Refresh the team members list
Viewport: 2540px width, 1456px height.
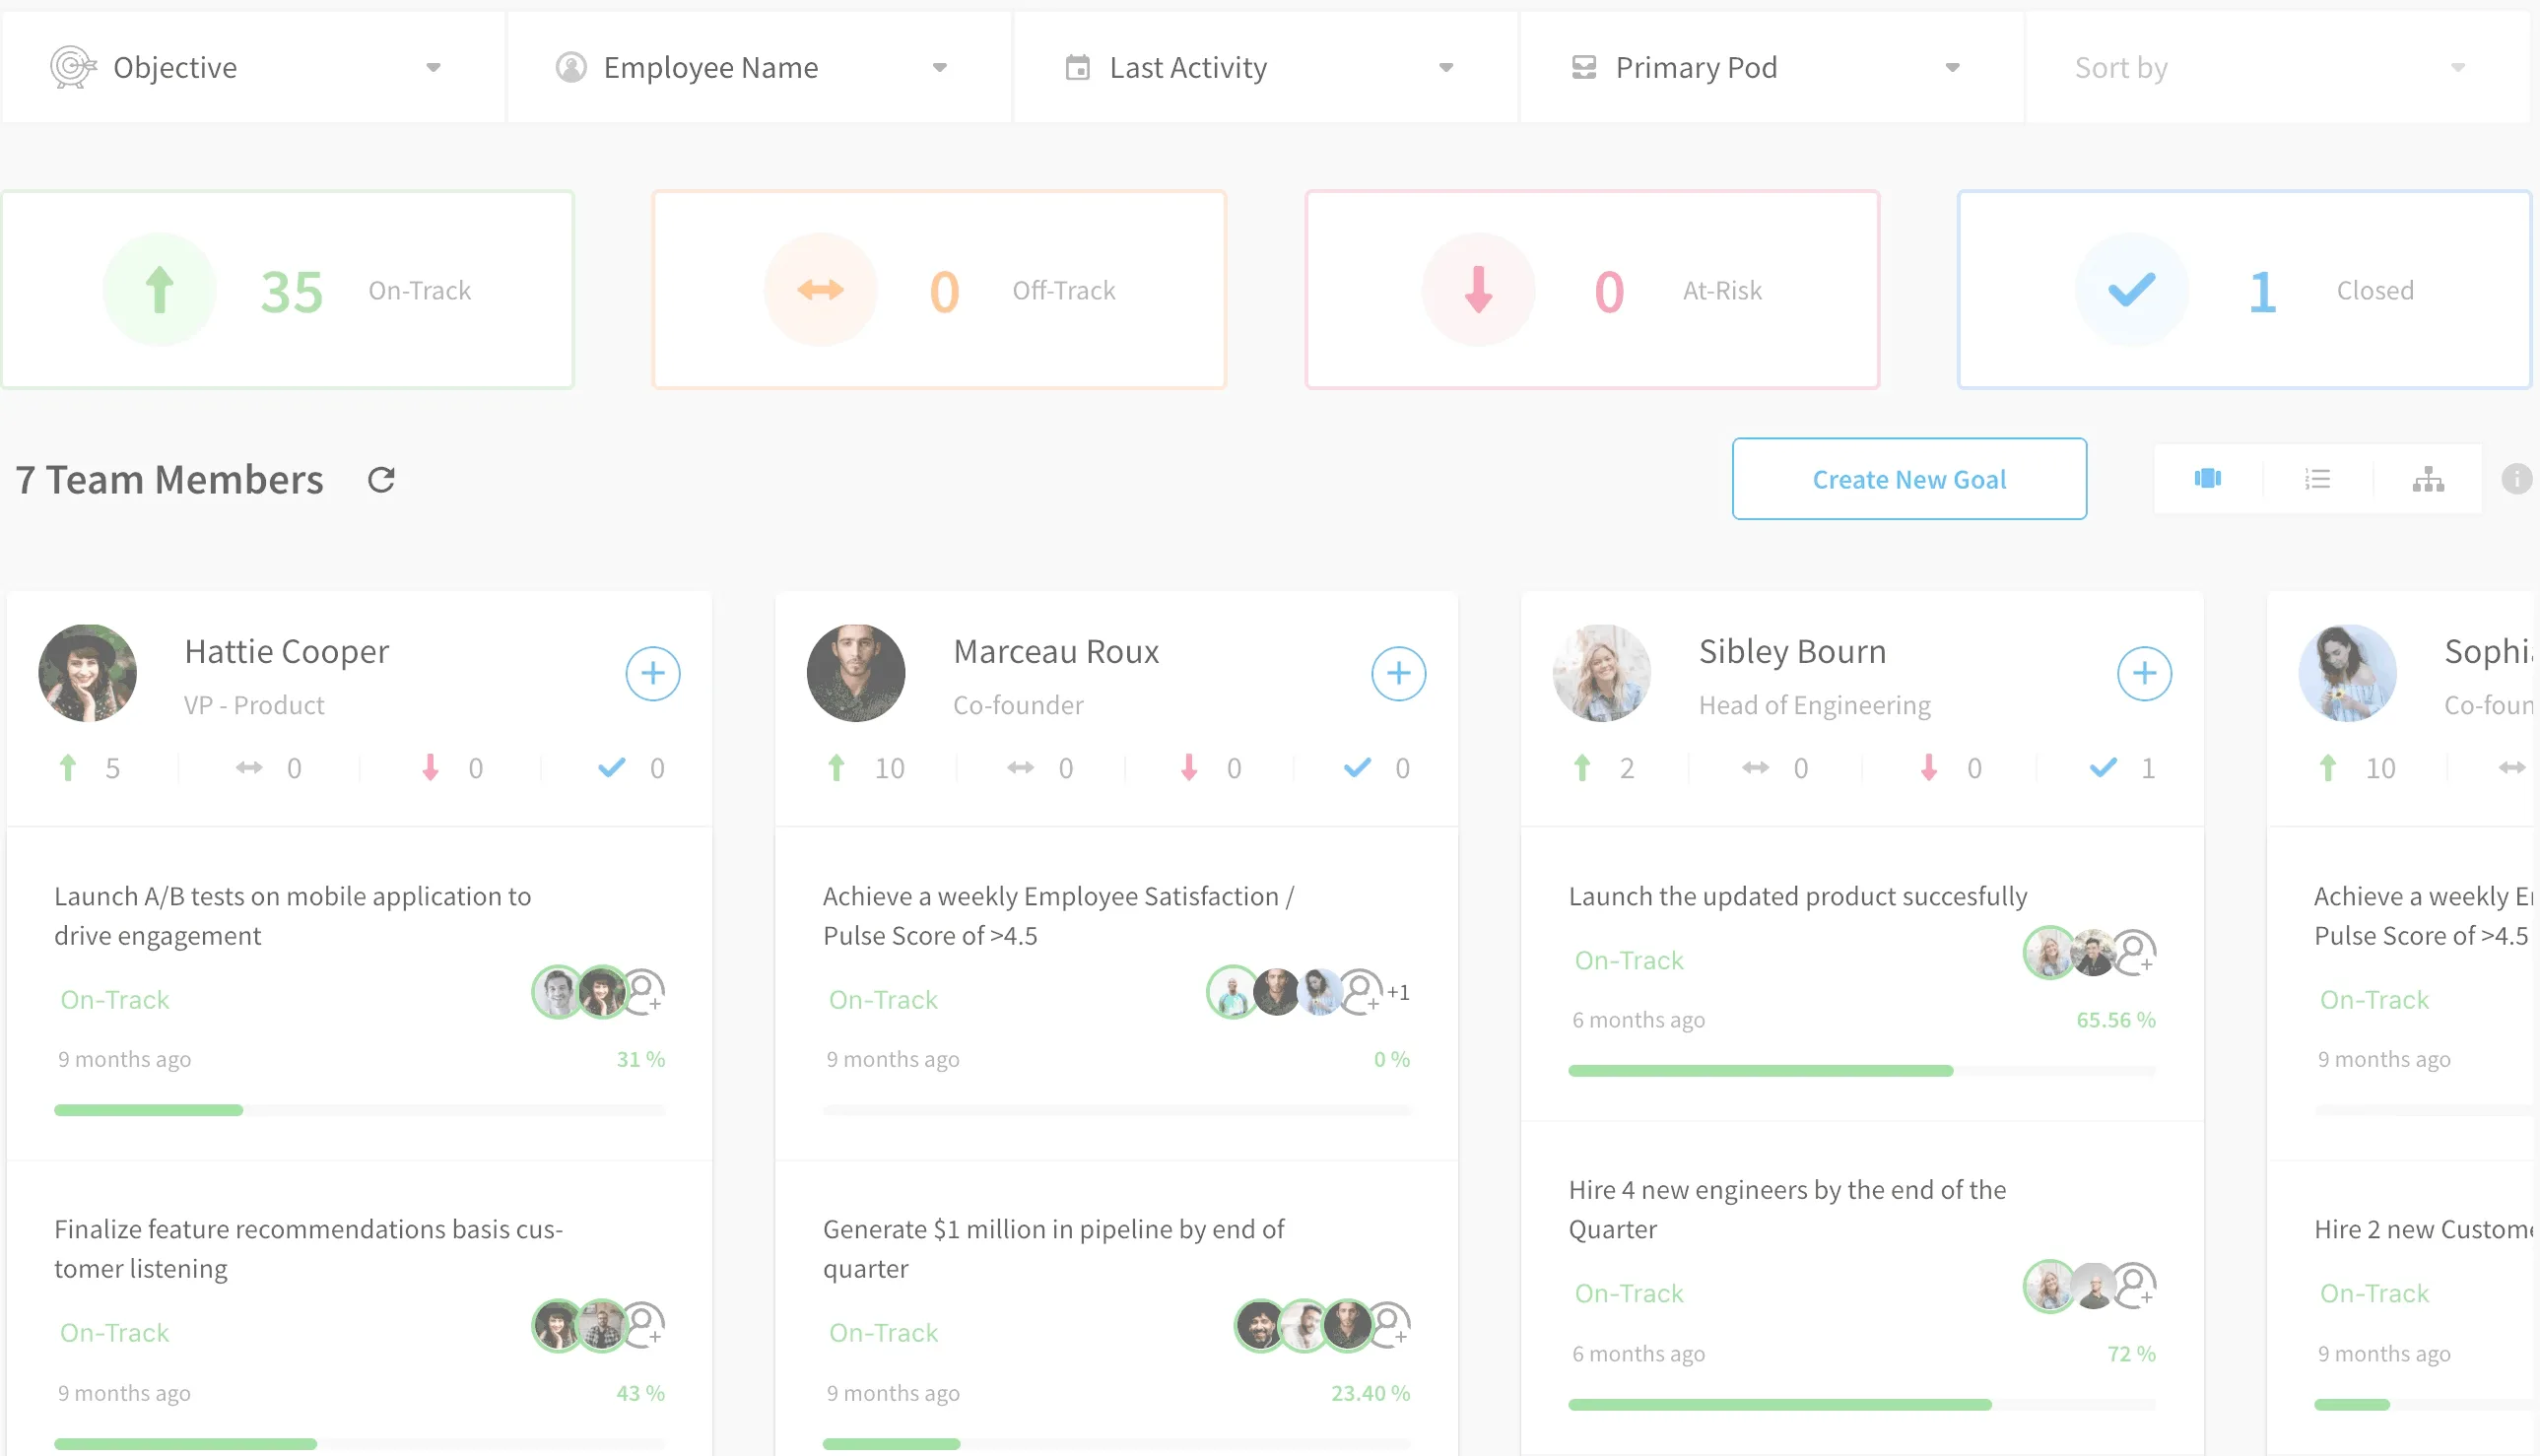click(x=381, y=480)
